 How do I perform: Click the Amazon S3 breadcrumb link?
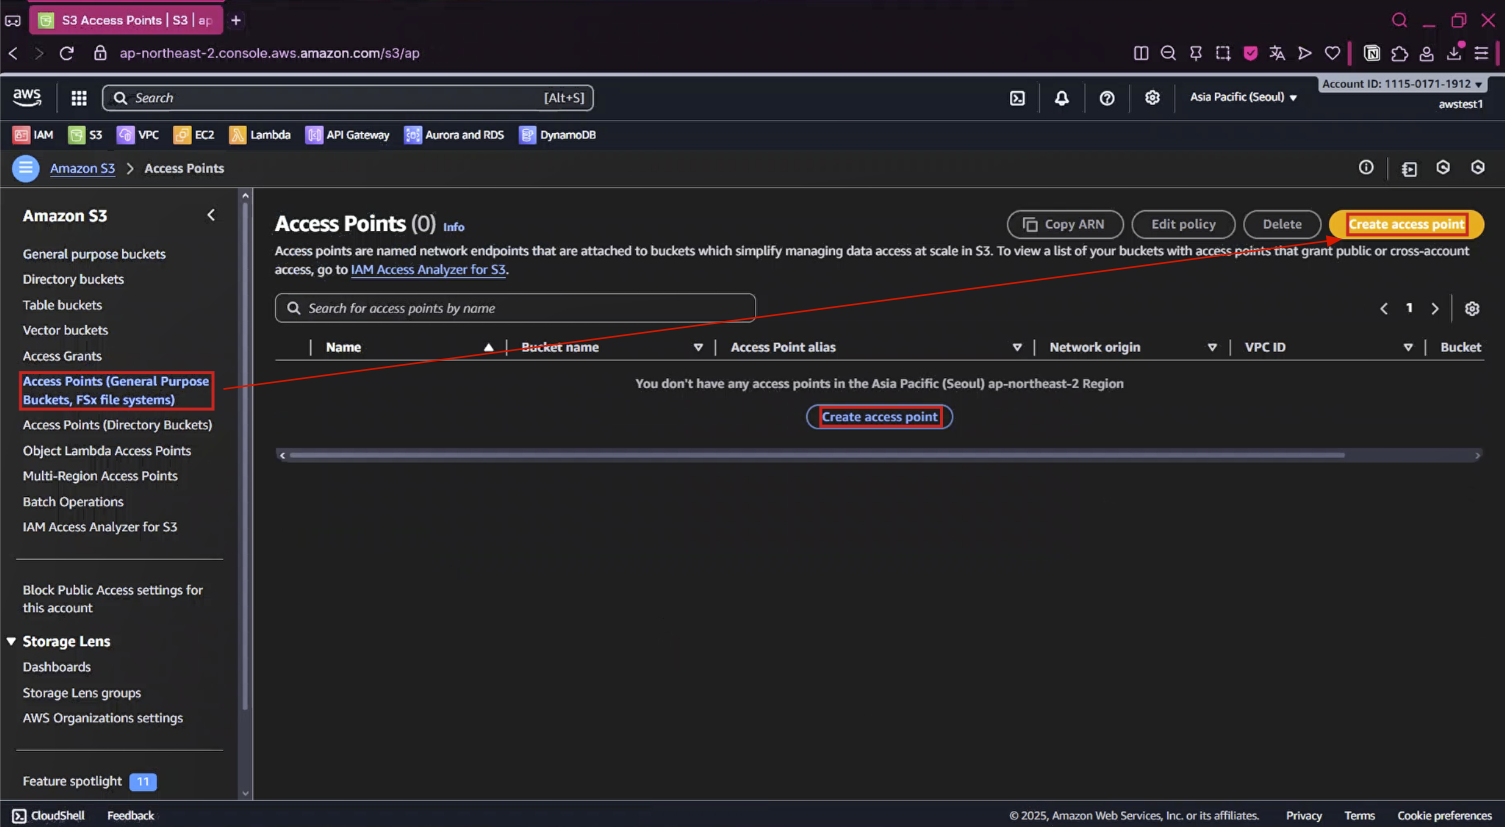tap(82, 168)
